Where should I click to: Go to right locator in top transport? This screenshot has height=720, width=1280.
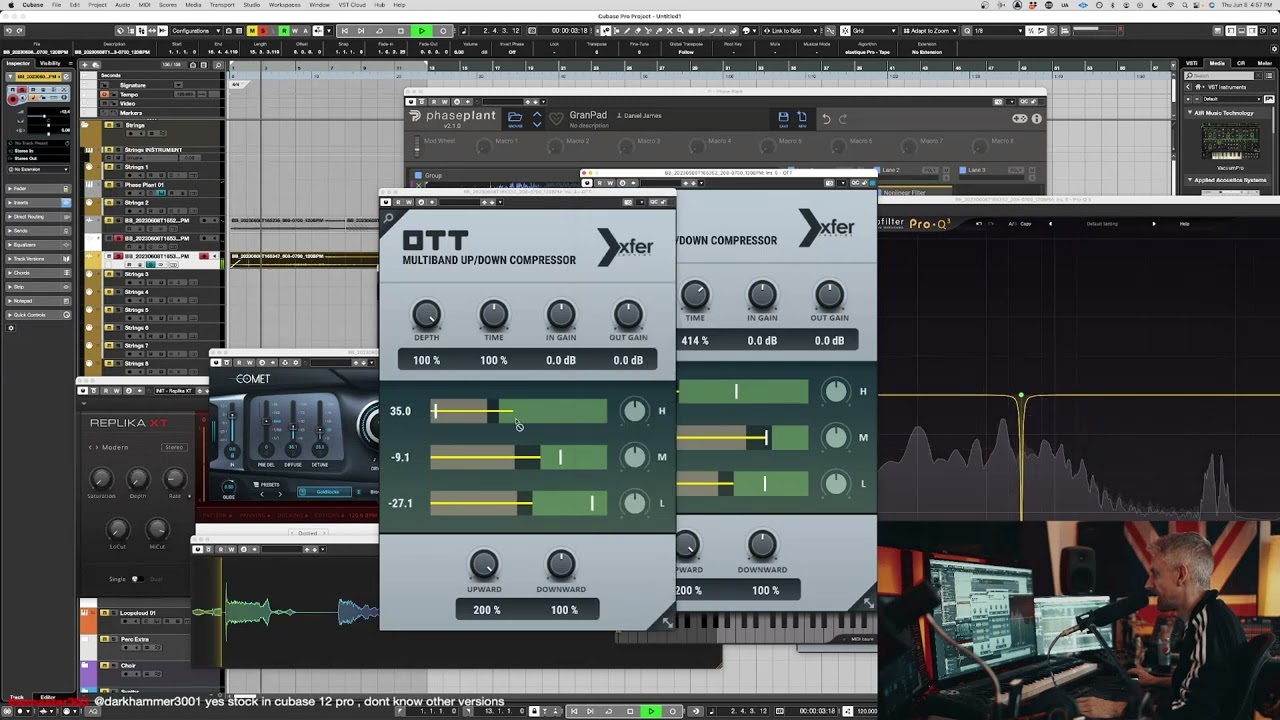(x=361, y=31)
